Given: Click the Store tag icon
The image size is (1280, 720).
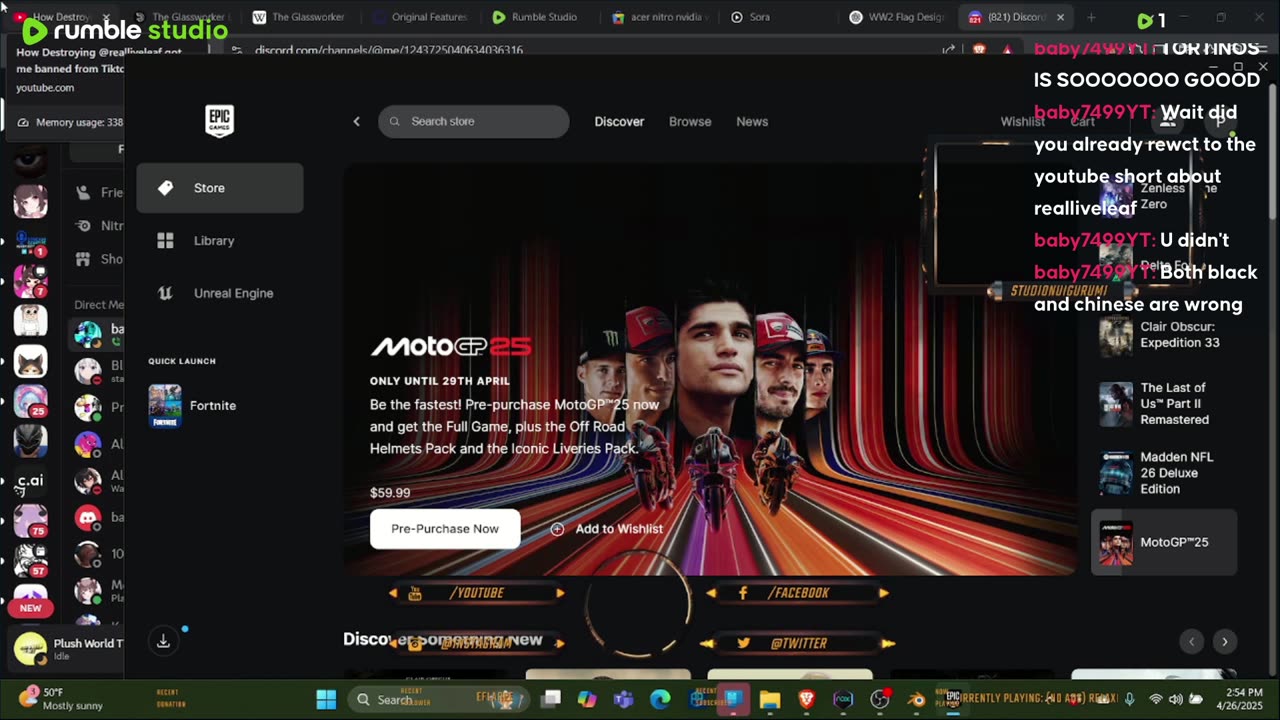Looking at the screenshot, I should [166, 188].
